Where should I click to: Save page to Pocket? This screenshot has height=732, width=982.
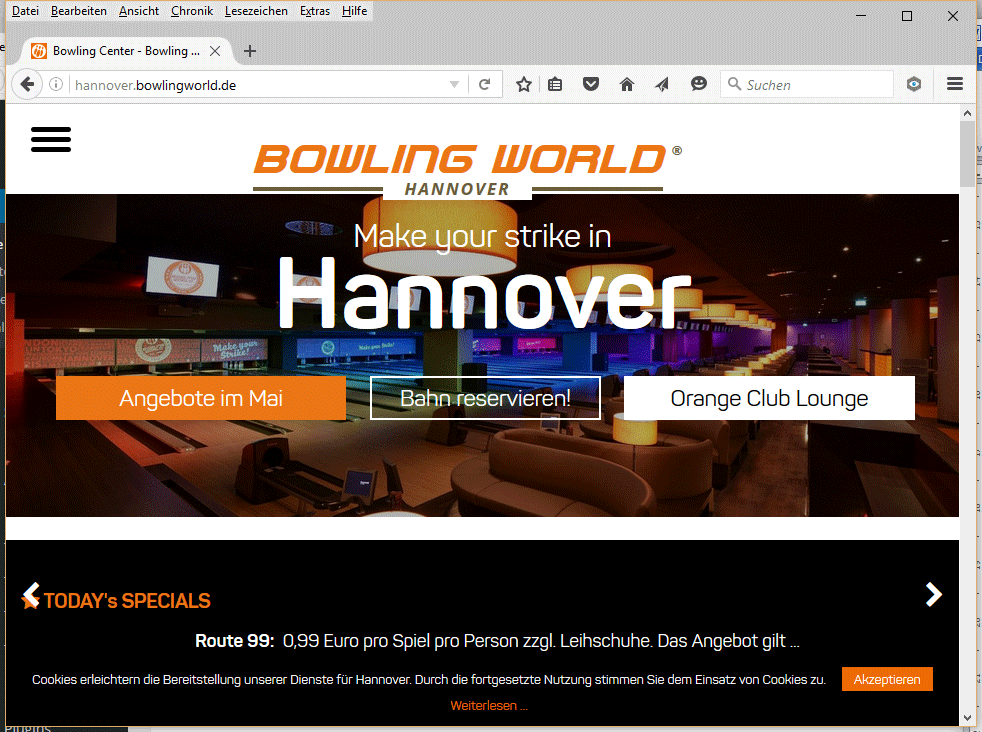pos(591,84)
